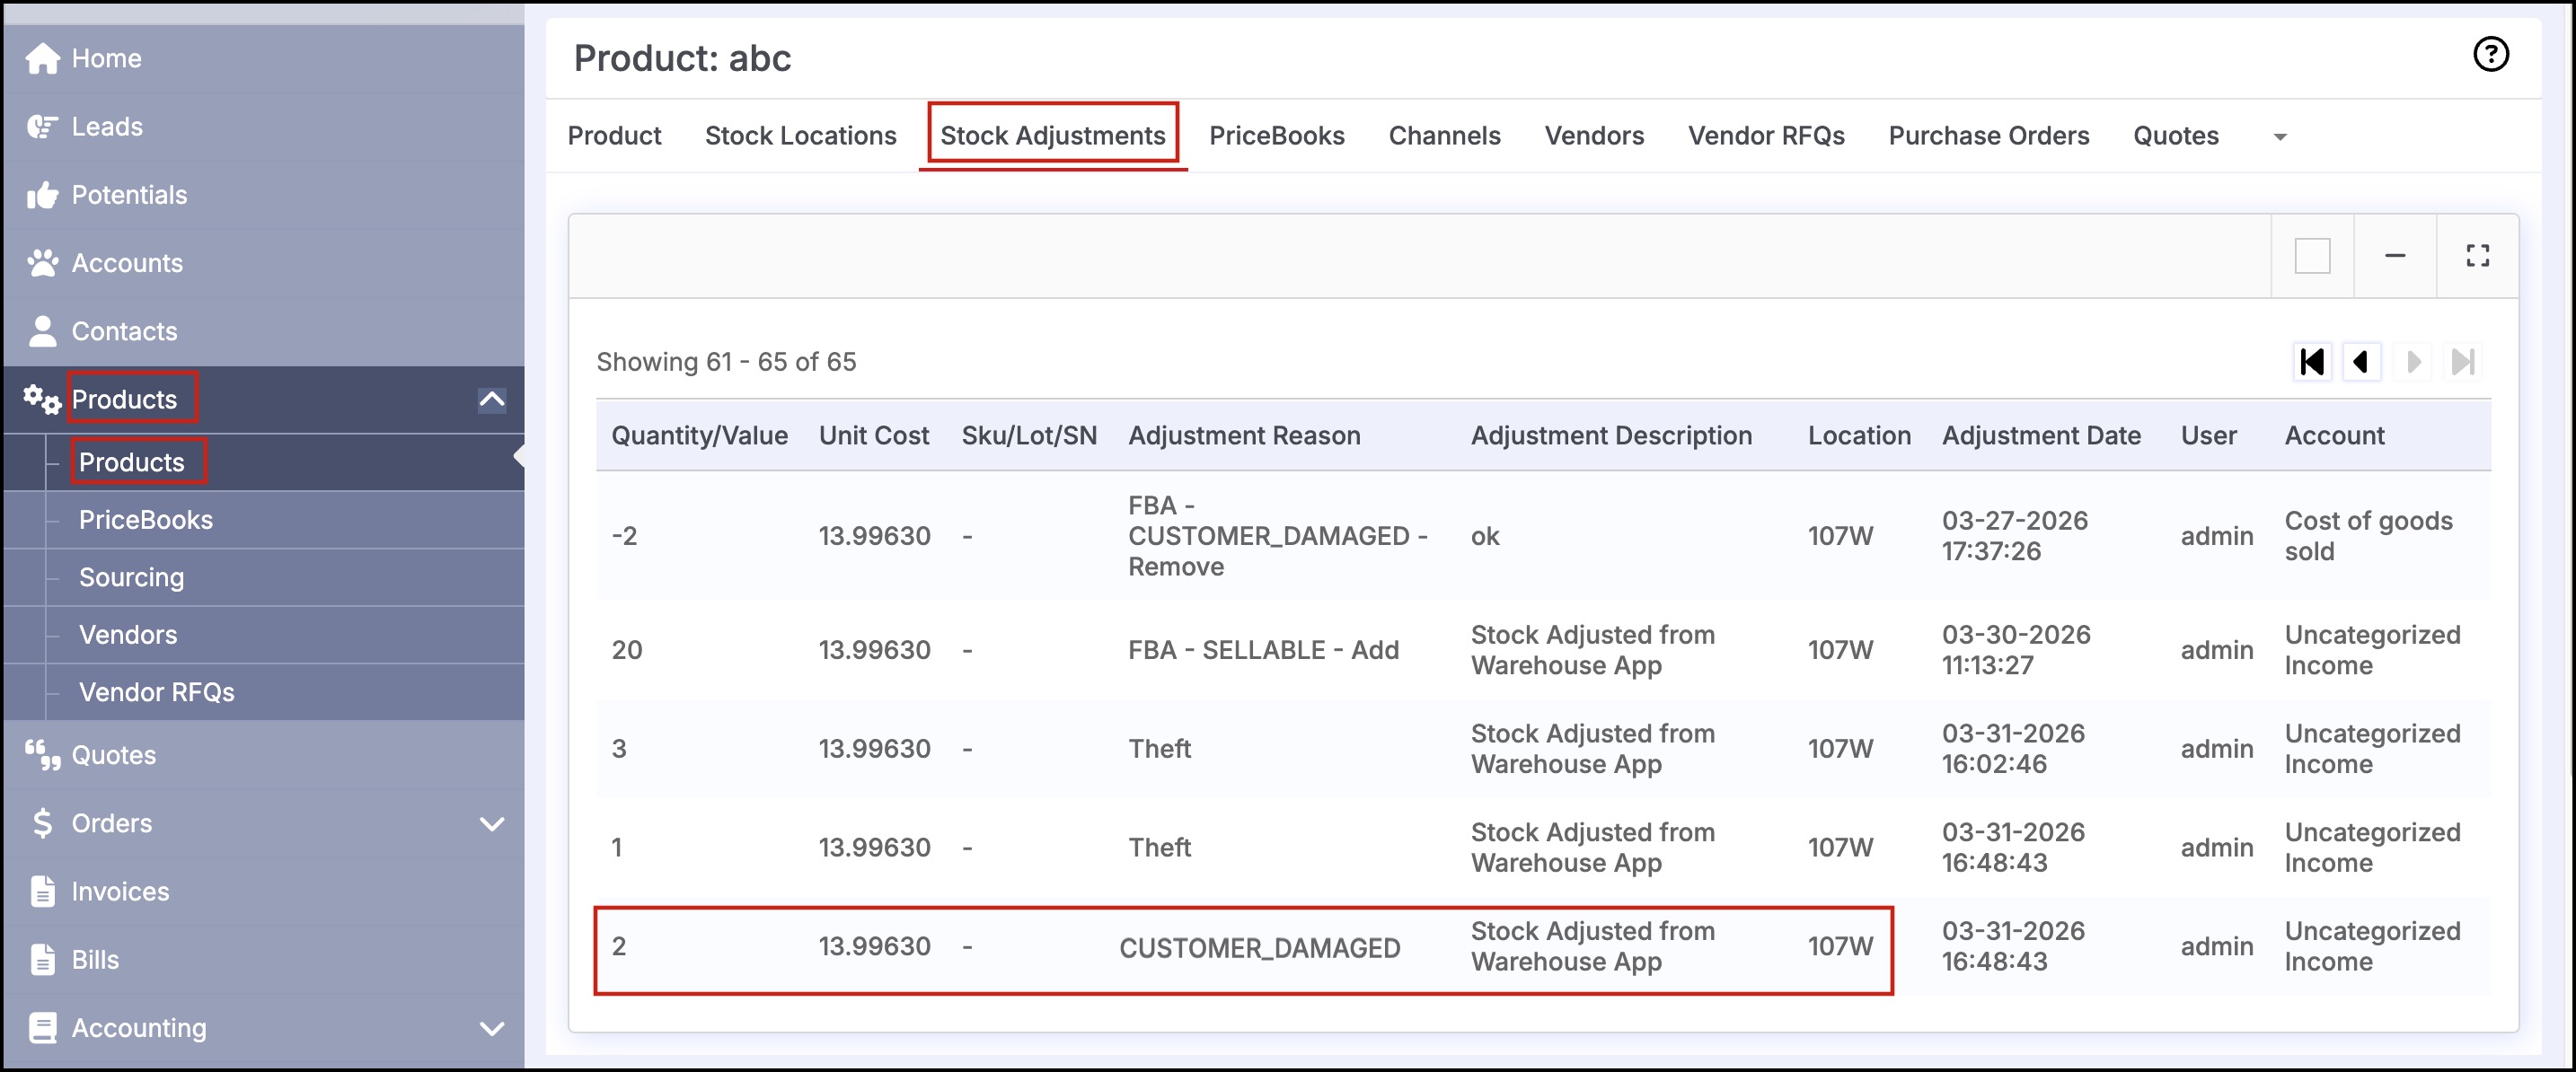
Task: Go to first page of adjustments
Action: 2311,362
